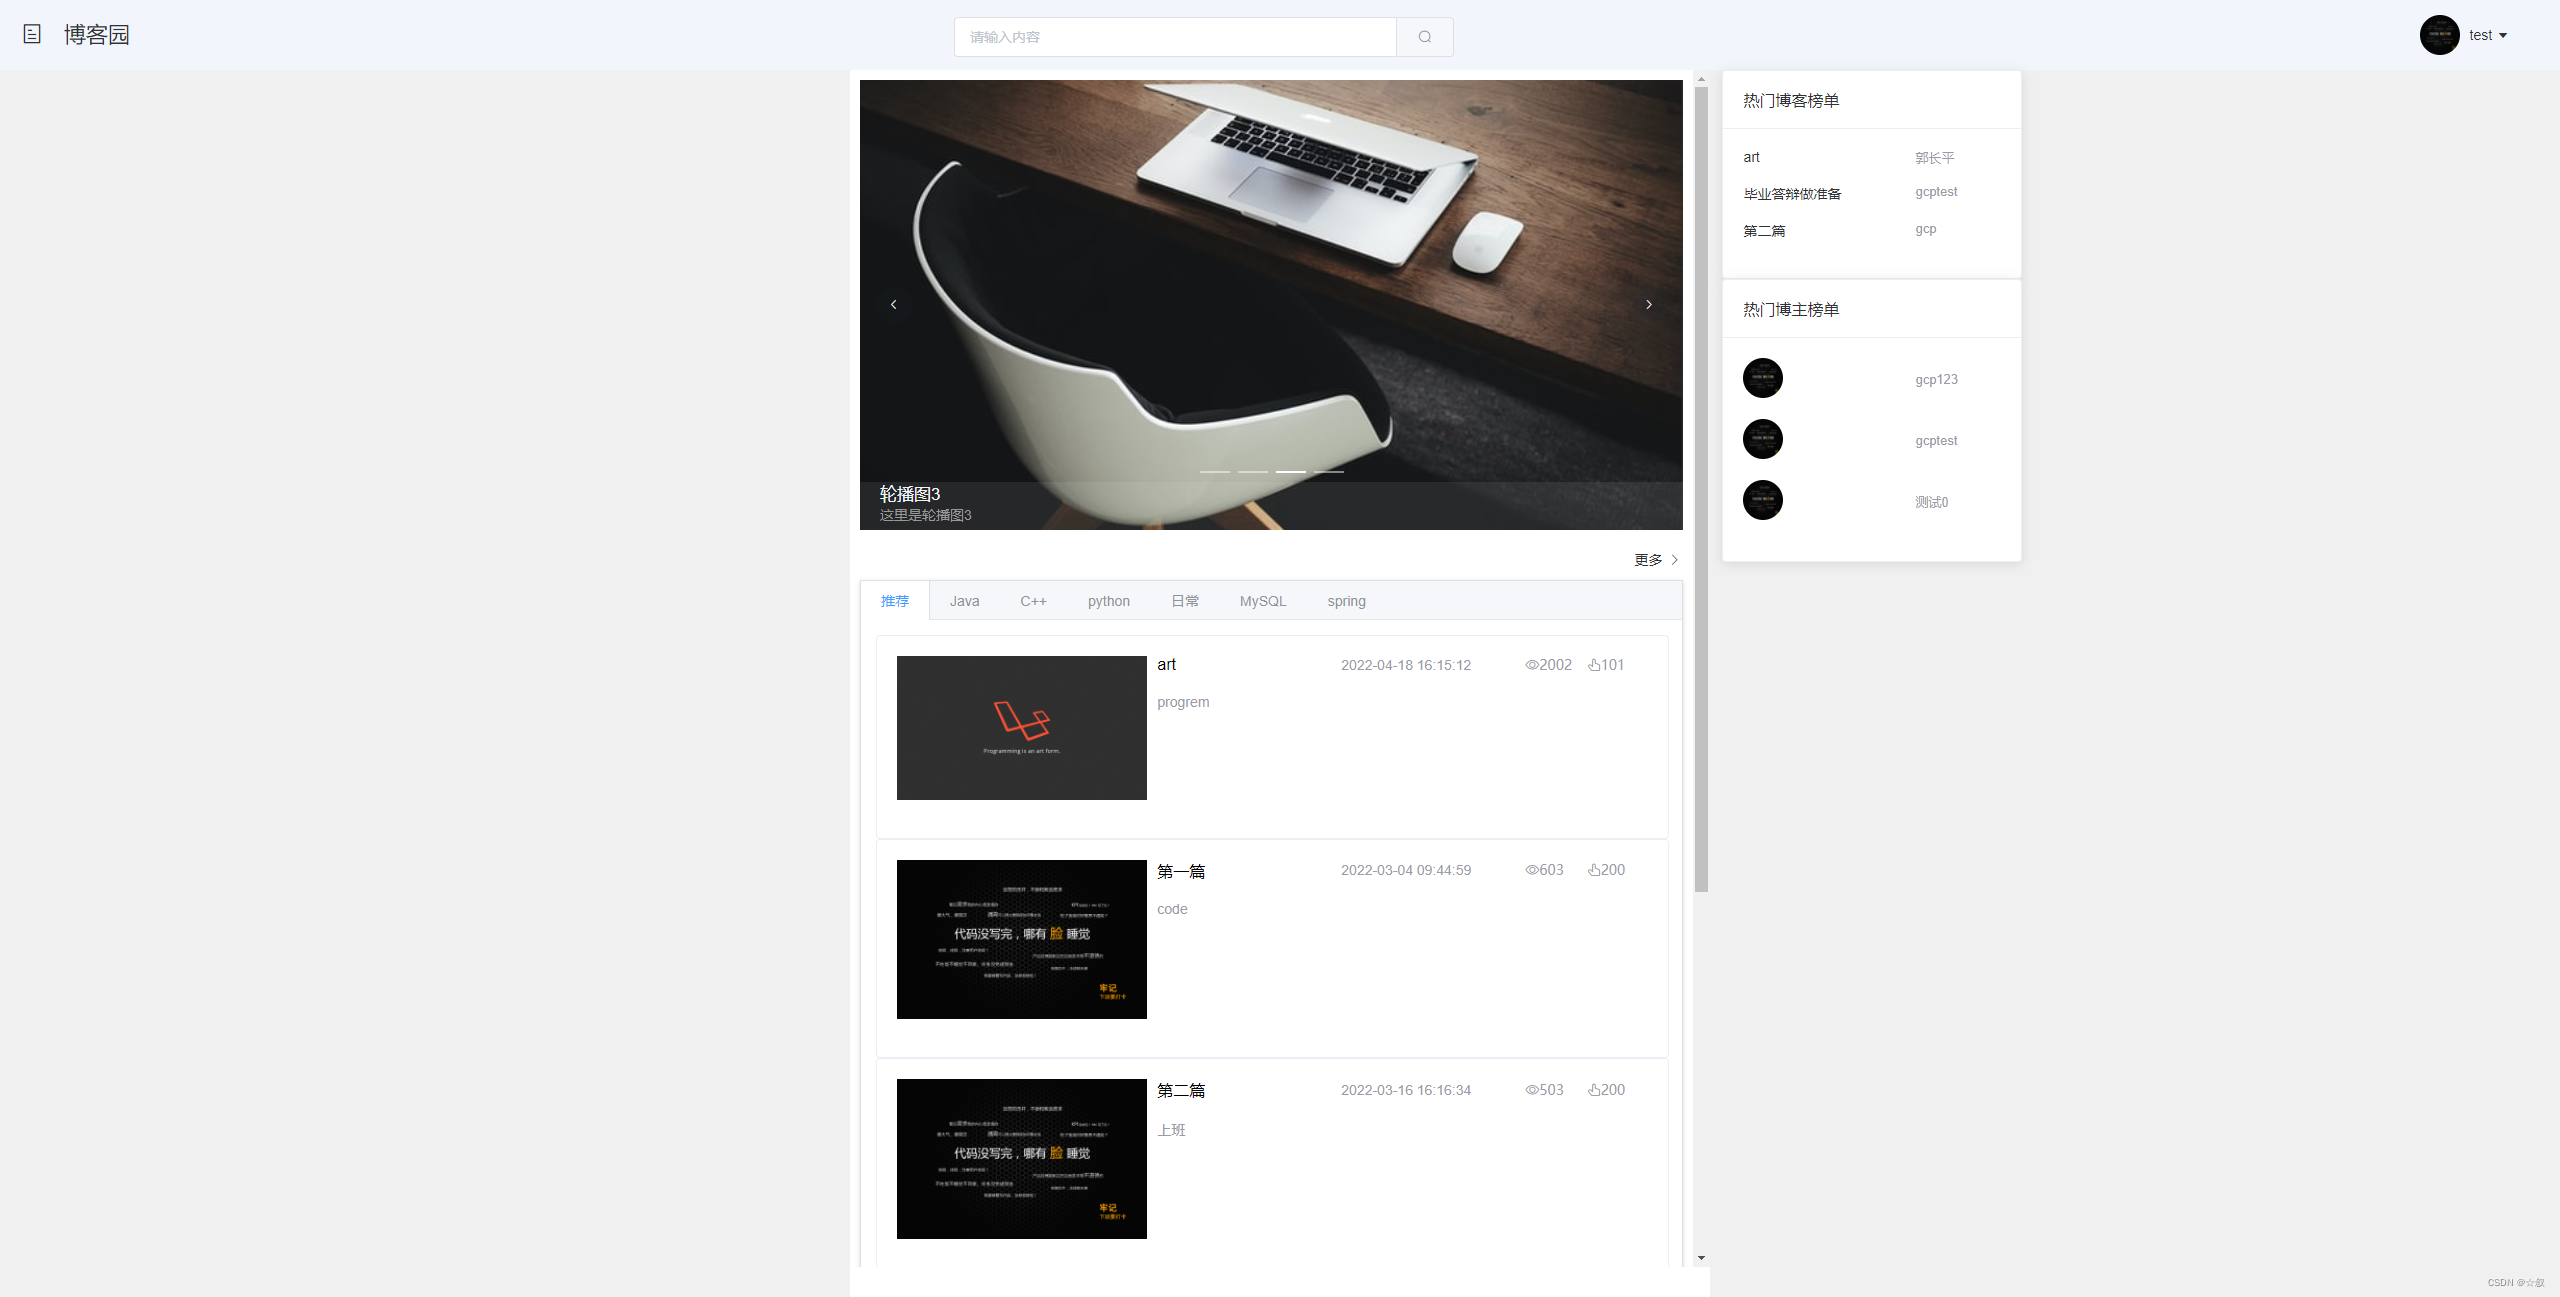Select the first carousel indicator bar
The width and height of the screenshot is (2560, 1297).
(1214, 471)
